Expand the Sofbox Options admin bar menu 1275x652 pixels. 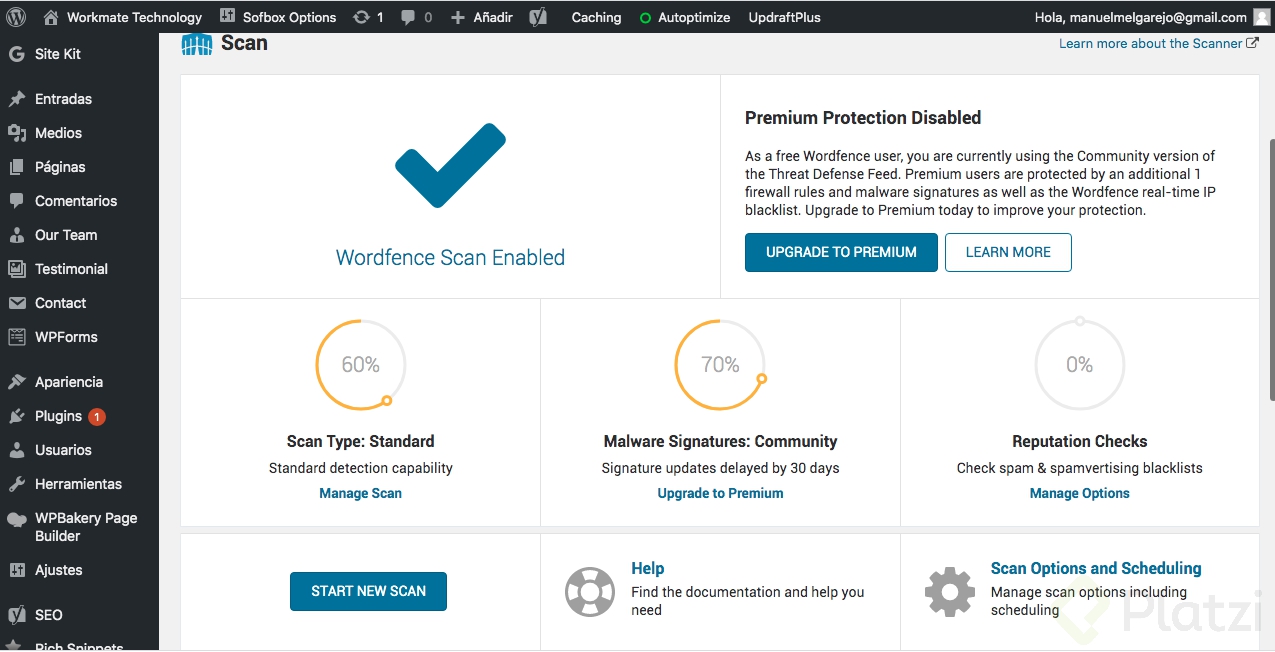278,17
